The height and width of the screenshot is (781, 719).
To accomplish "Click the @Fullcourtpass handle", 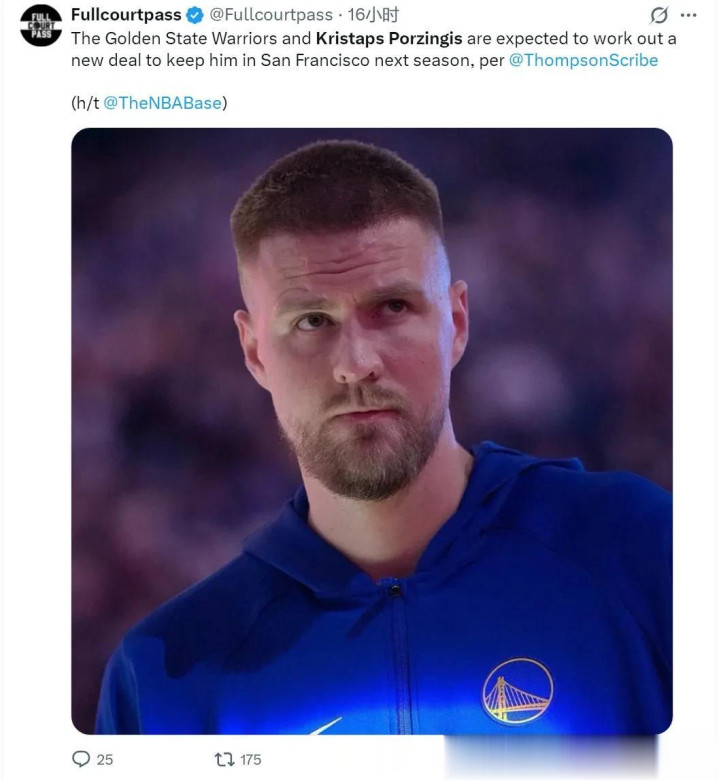I will pyautogui.click(x=270, y=15).
